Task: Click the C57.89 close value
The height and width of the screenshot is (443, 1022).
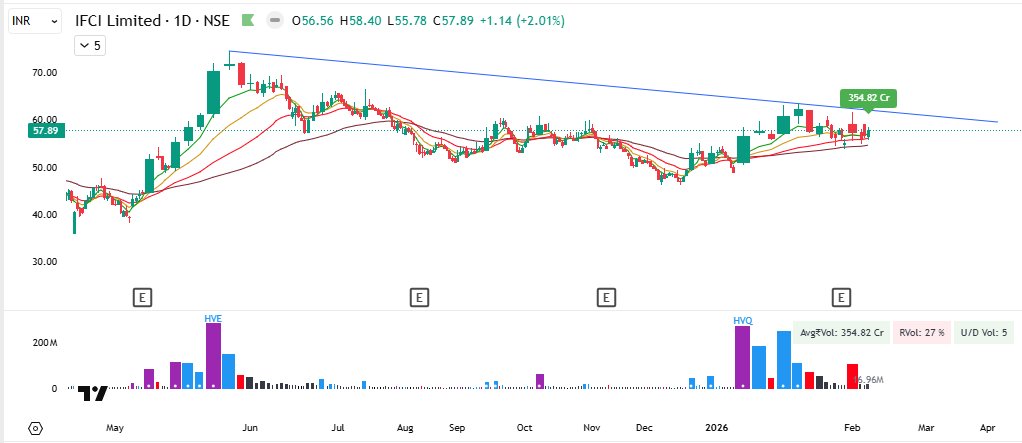Action: tap(453, 21)
